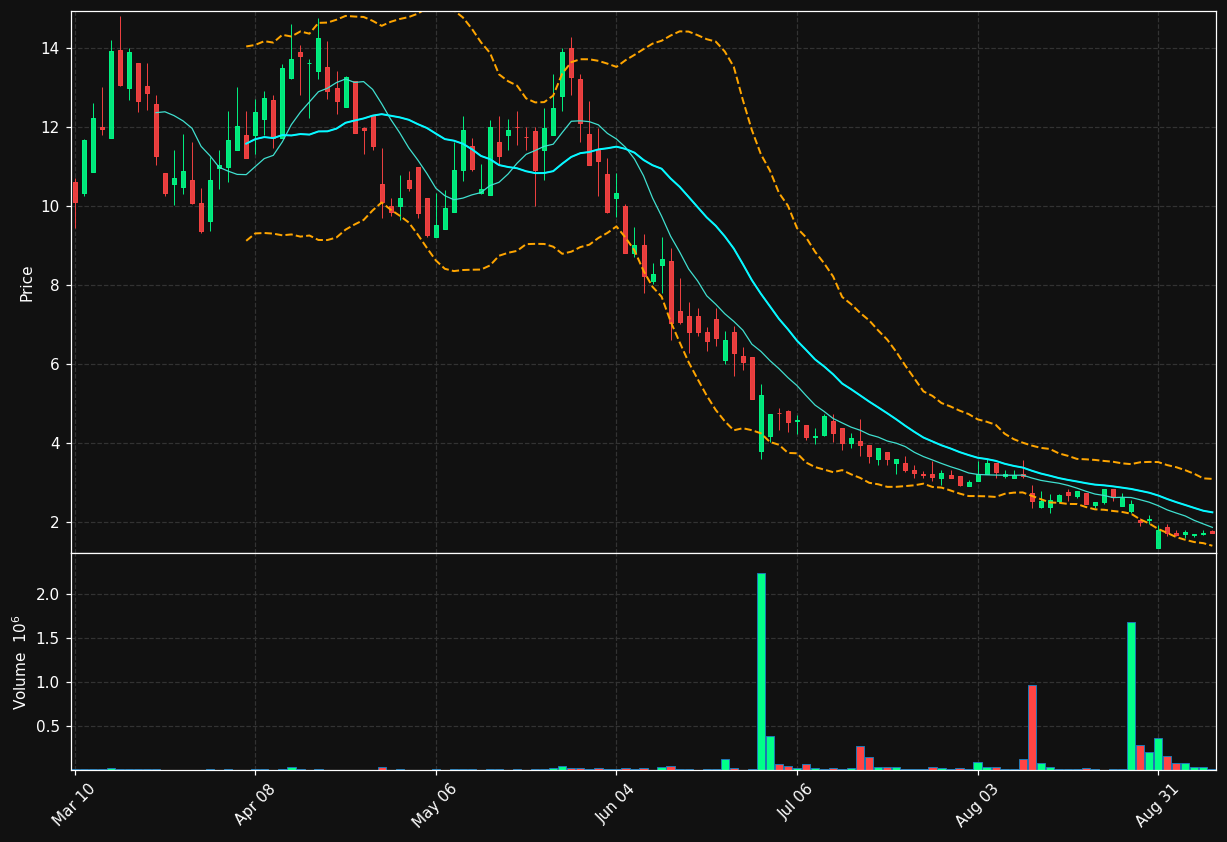This screenshot has height=842, width=1227.
Task: Click the price axis value 2
Action: [x=55, y=523]
